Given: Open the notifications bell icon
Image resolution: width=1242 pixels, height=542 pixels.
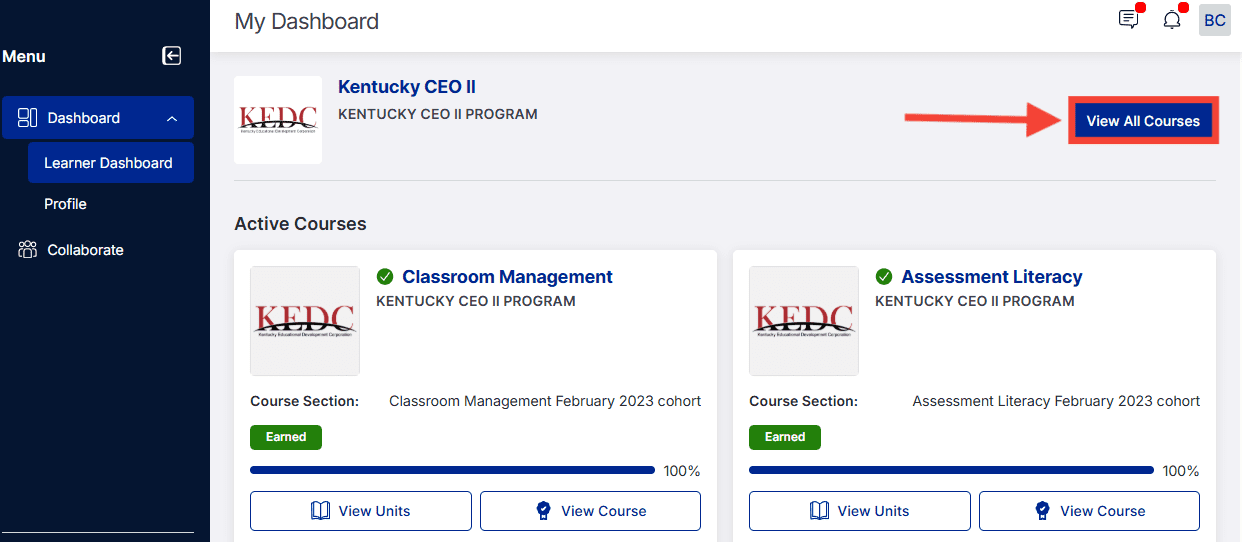Looking at the screenshot, I should pos(1172,19).
